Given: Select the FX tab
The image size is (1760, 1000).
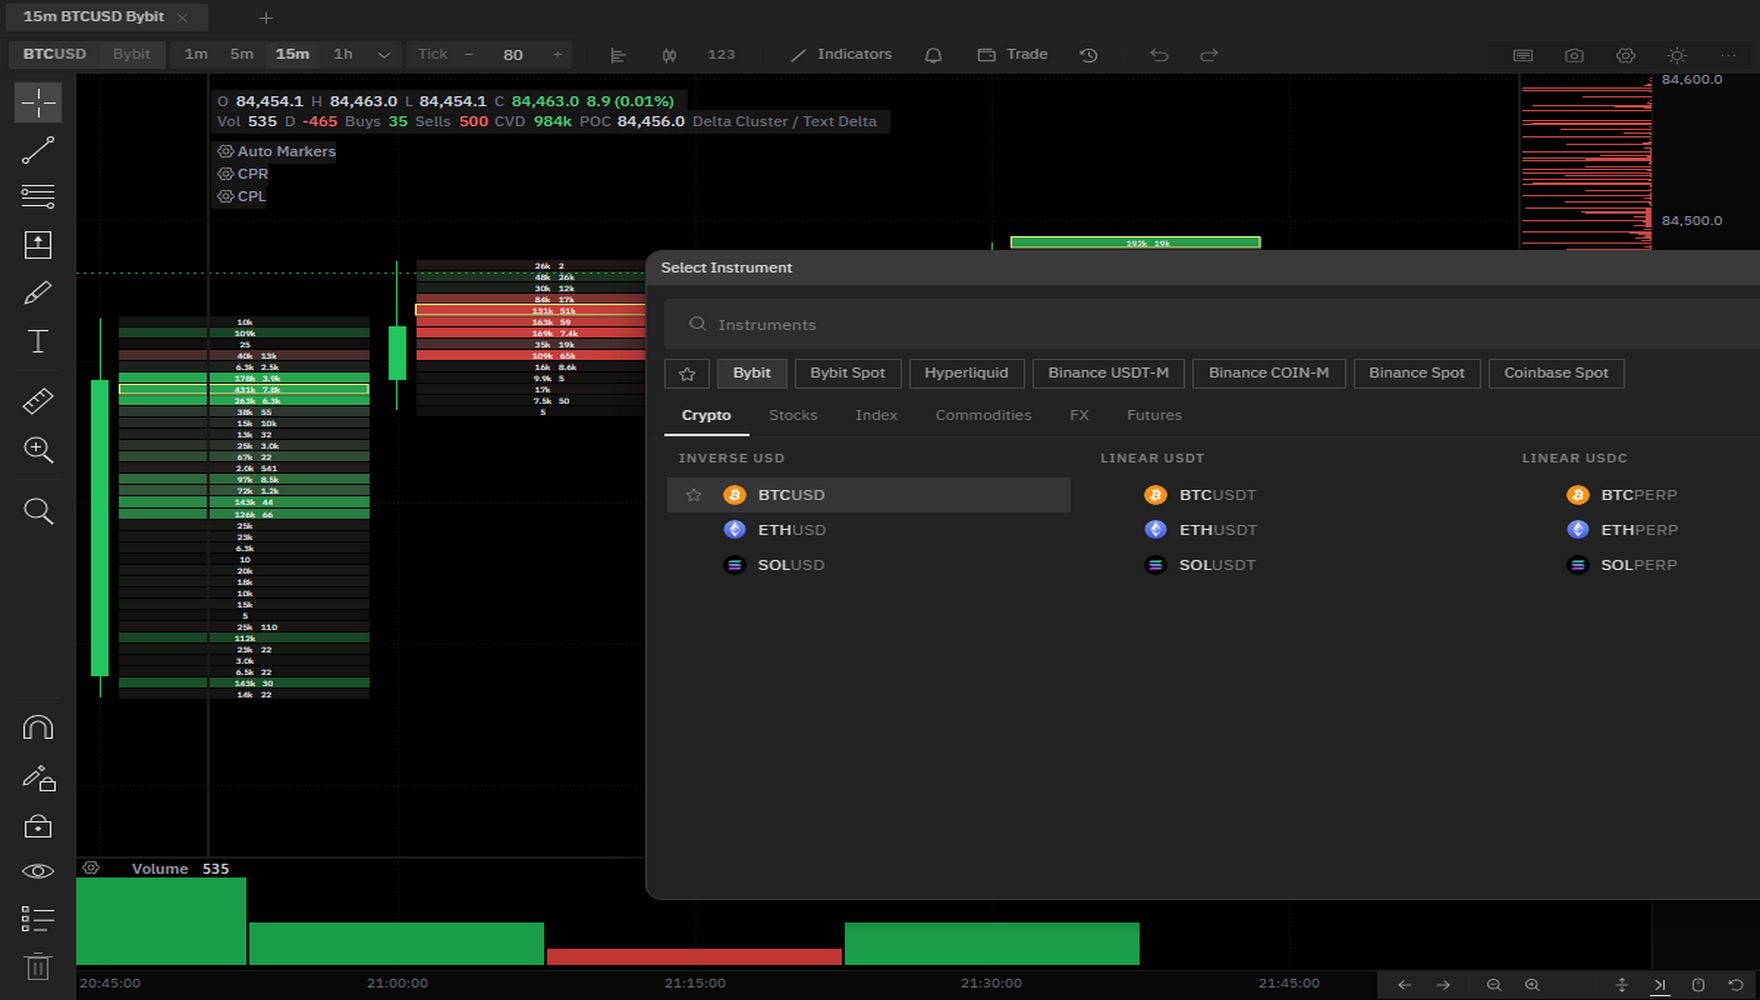Looking at the screenshot, I should [1079, 415].
